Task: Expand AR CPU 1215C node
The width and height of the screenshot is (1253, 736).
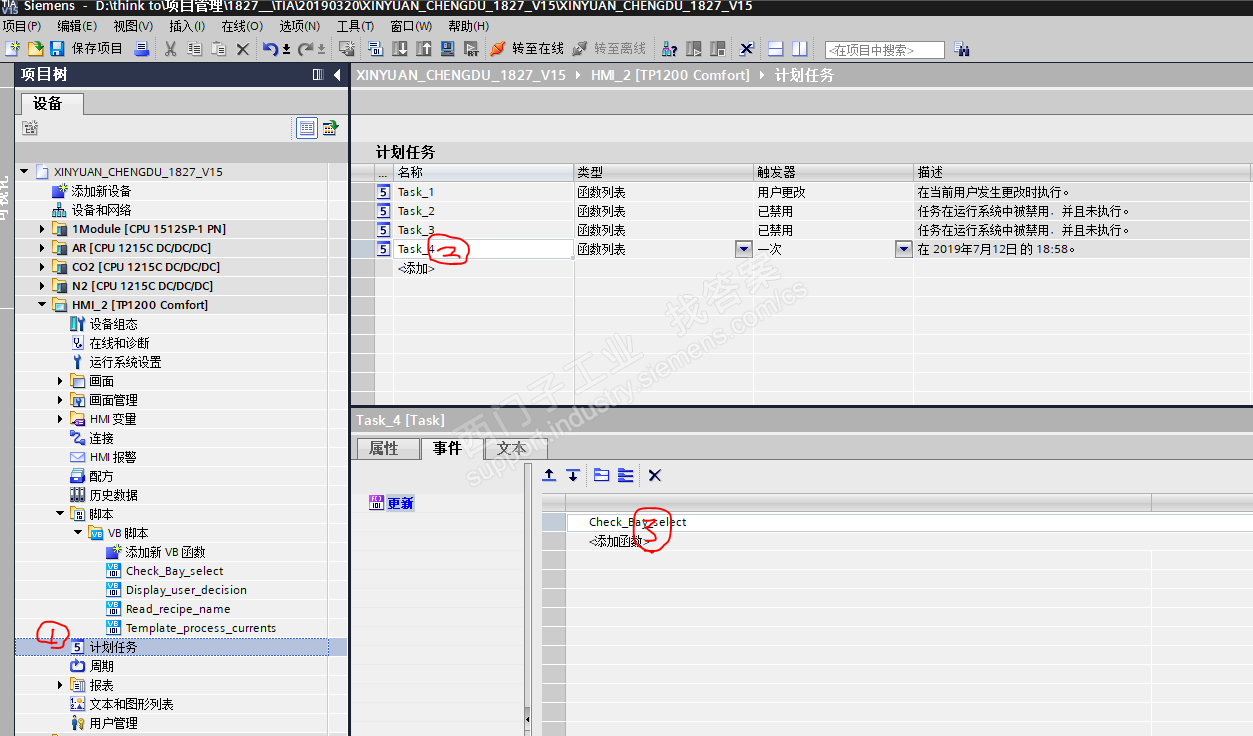Action: (43, 248)
